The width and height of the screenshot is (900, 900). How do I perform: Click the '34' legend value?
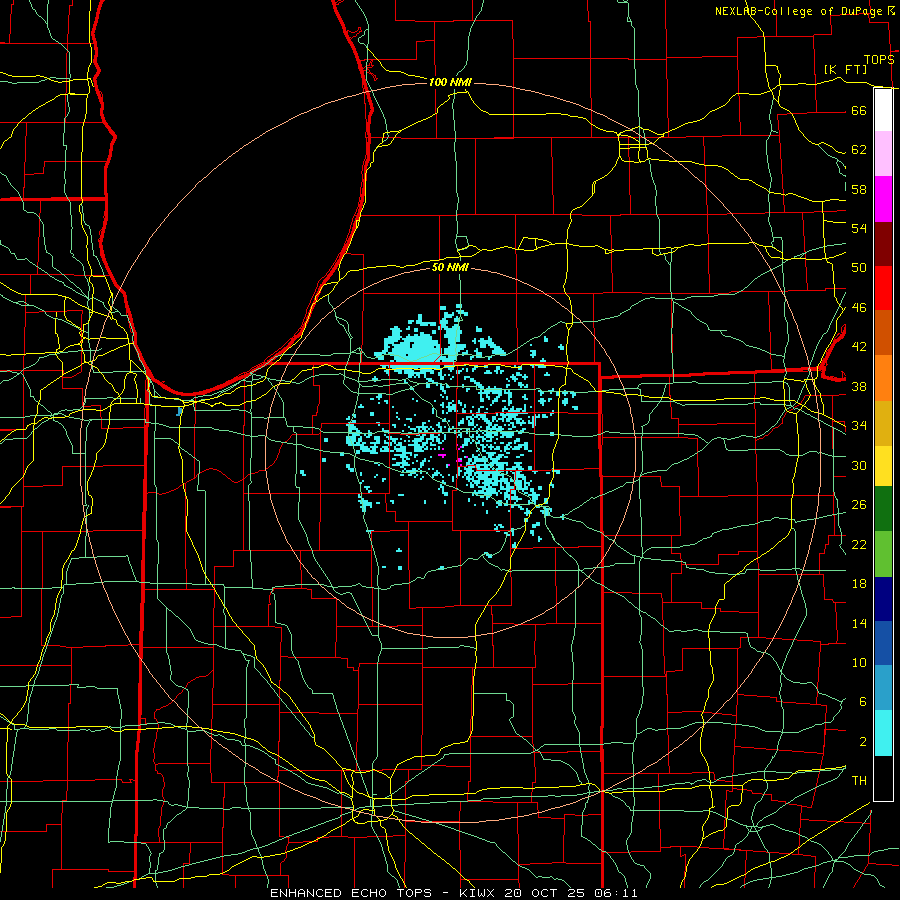coord(859,426)
